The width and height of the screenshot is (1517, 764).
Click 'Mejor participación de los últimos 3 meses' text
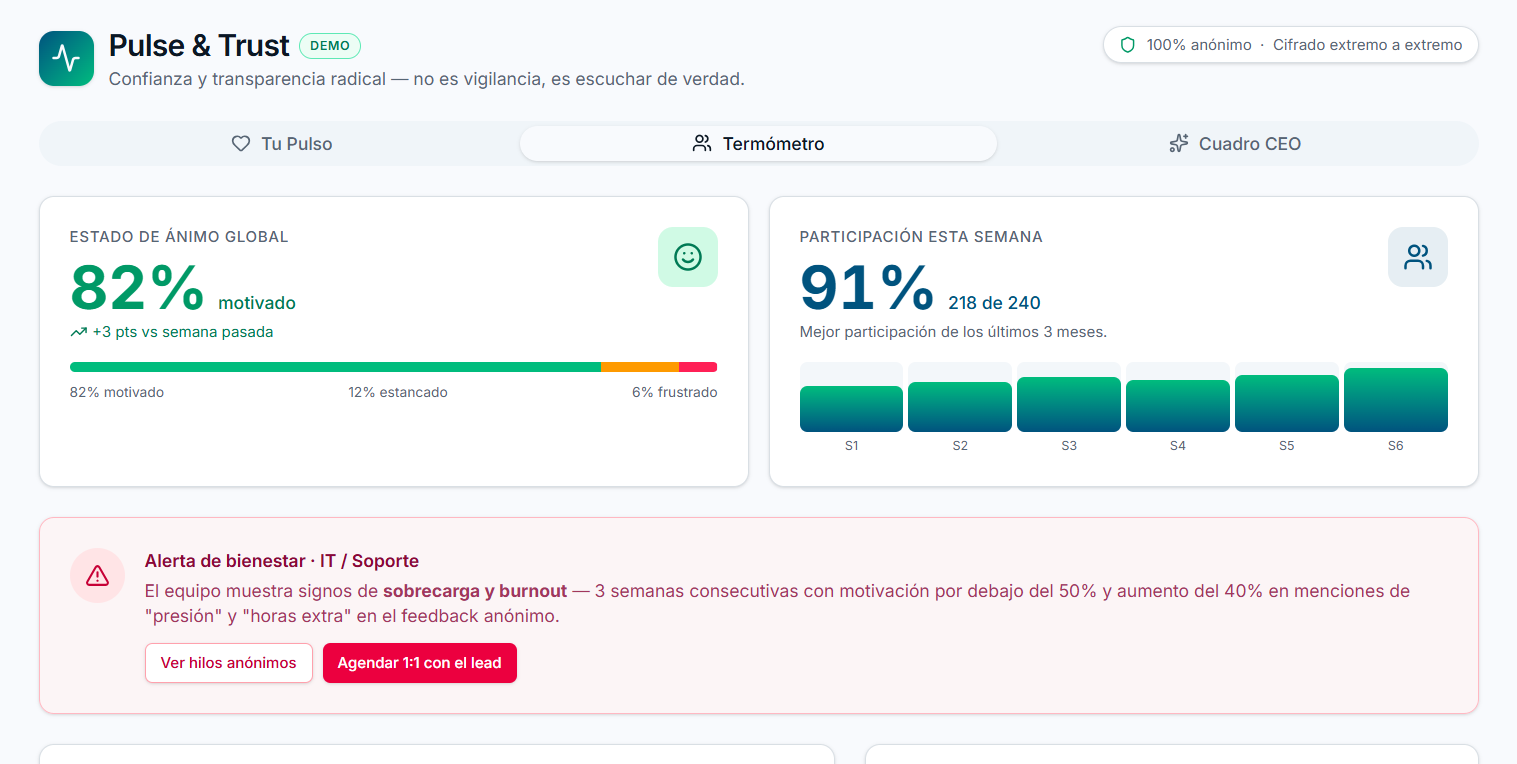click(954, 332)
